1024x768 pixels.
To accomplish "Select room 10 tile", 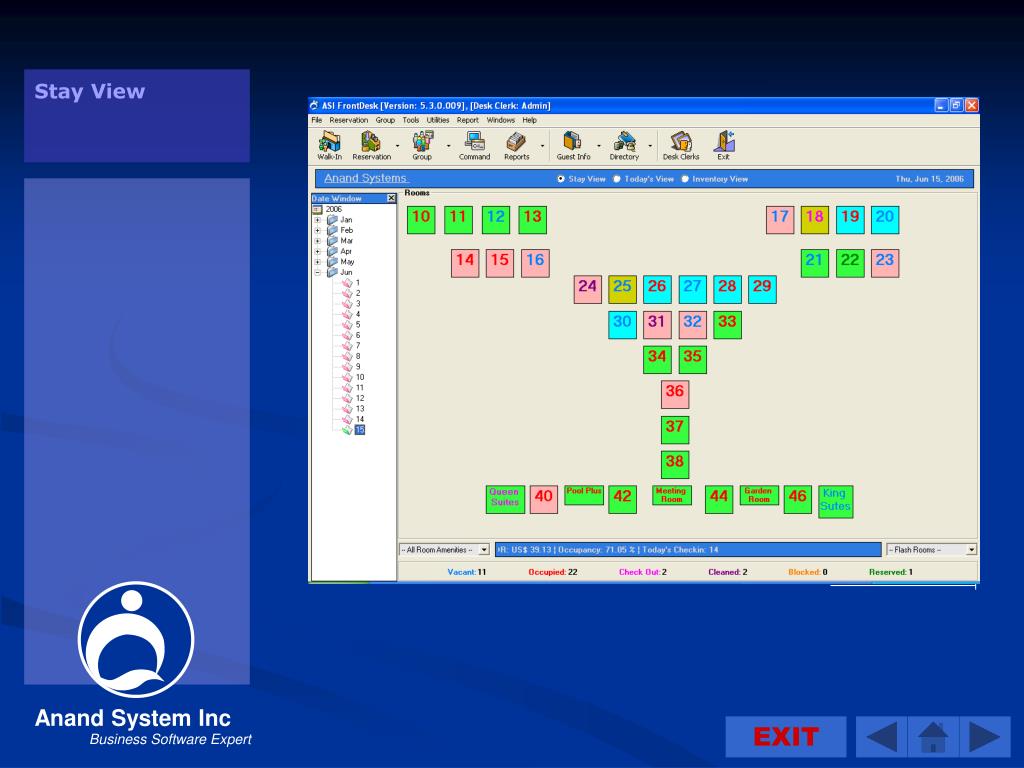I will 421,219.
